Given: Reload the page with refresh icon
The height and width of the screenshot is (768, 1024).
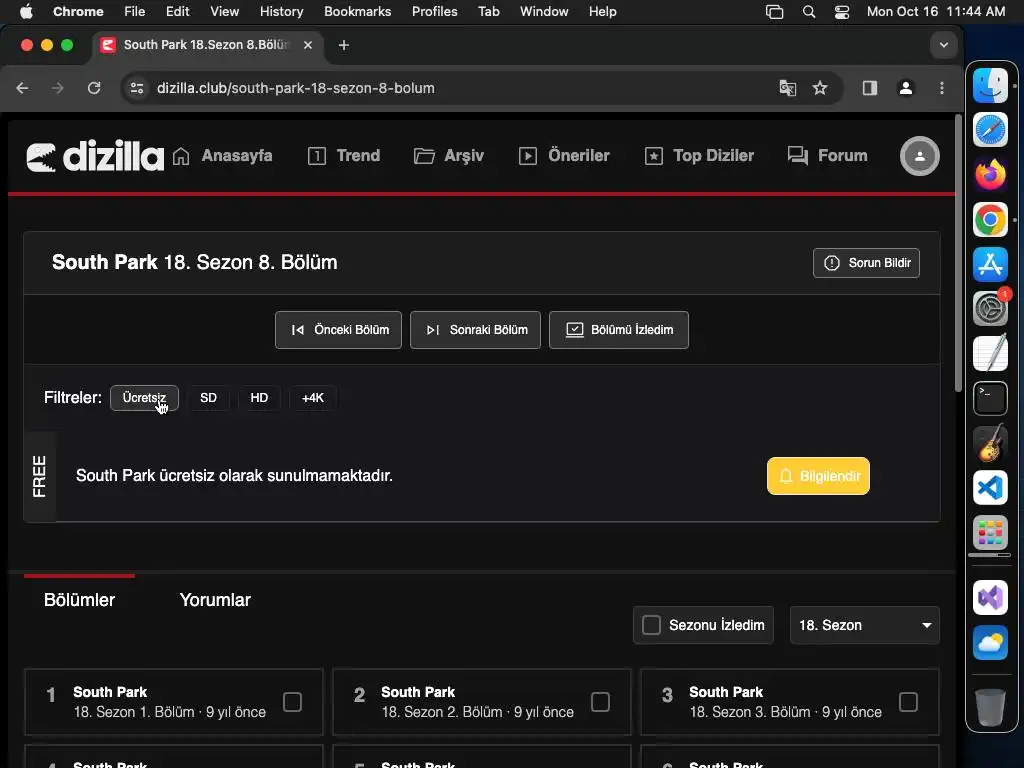Looking at the screenshot, I should click(x=94, y=88).
